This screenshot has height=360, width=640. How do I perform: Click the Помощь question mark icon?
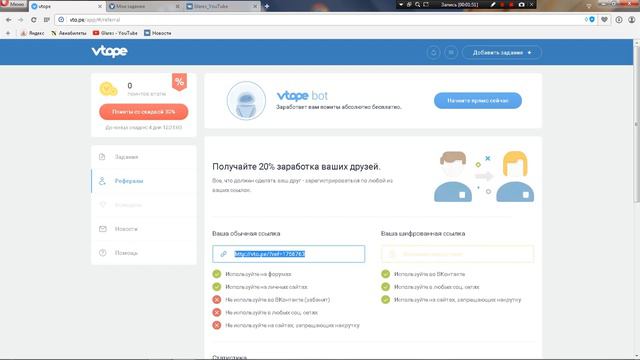(x=102, y=253)
